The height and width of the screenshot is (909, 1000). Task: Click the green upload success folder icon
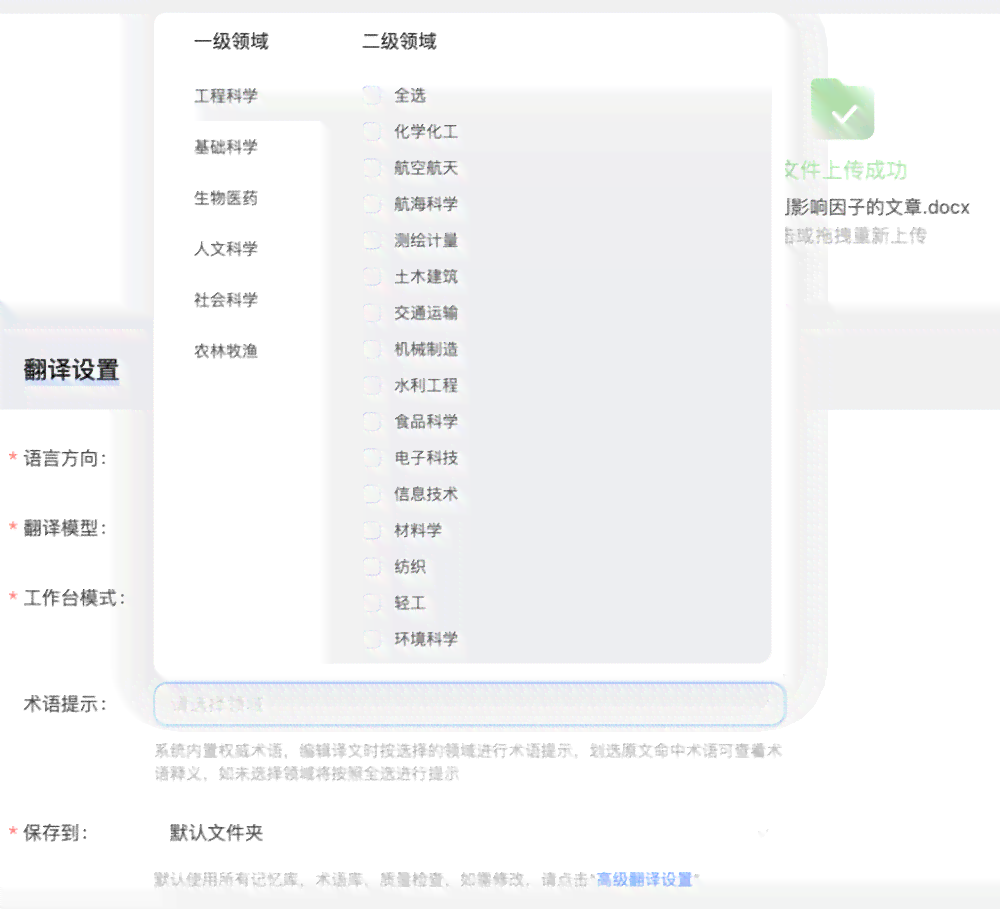tap(842, 109)
